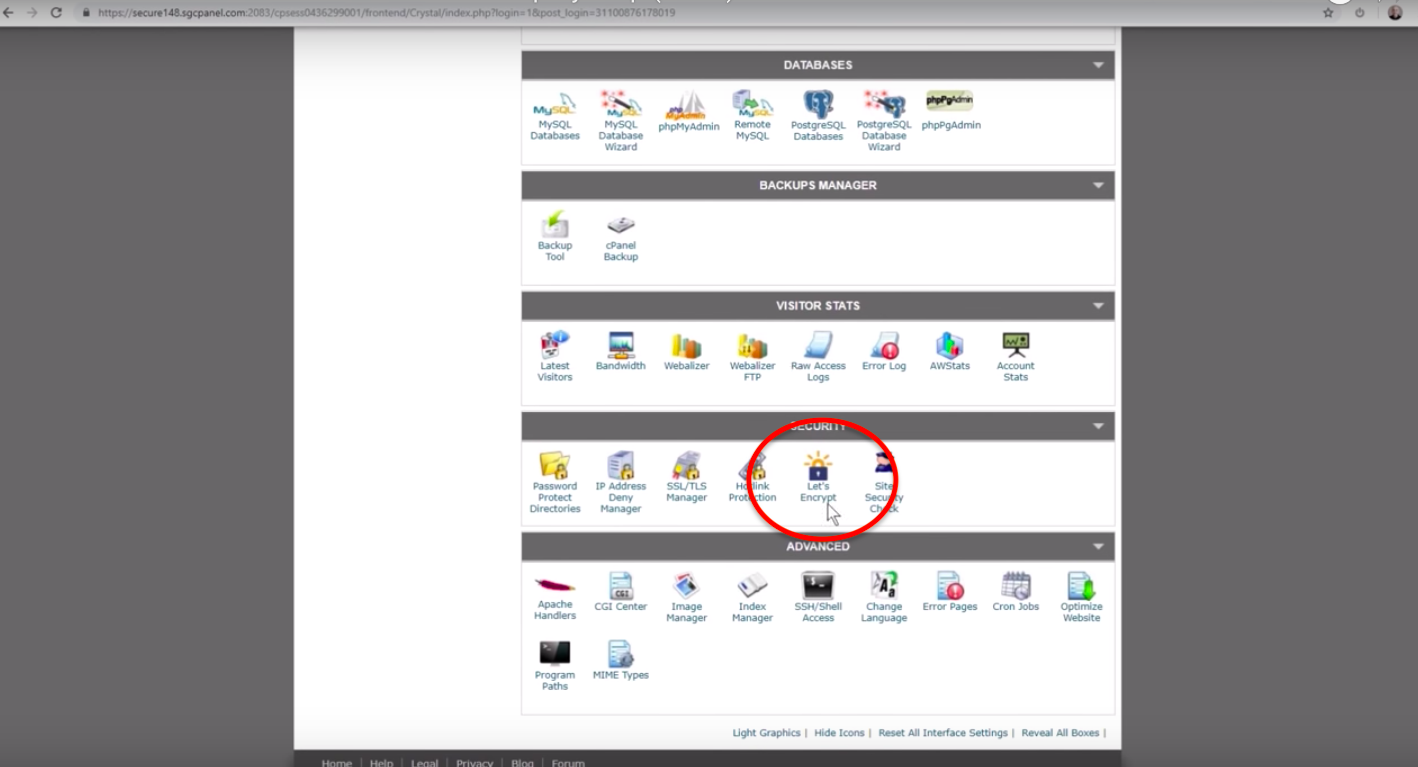
Task: Click the Hide Icons link
Action: coord(839,733)
